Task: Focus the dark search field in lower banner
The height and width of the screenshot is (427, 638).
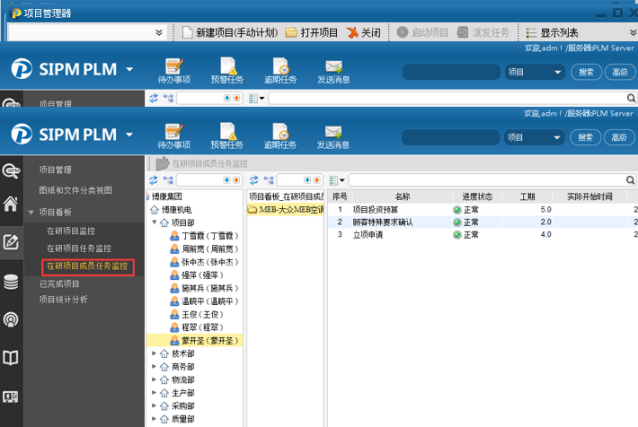Action: pos(450,138)
